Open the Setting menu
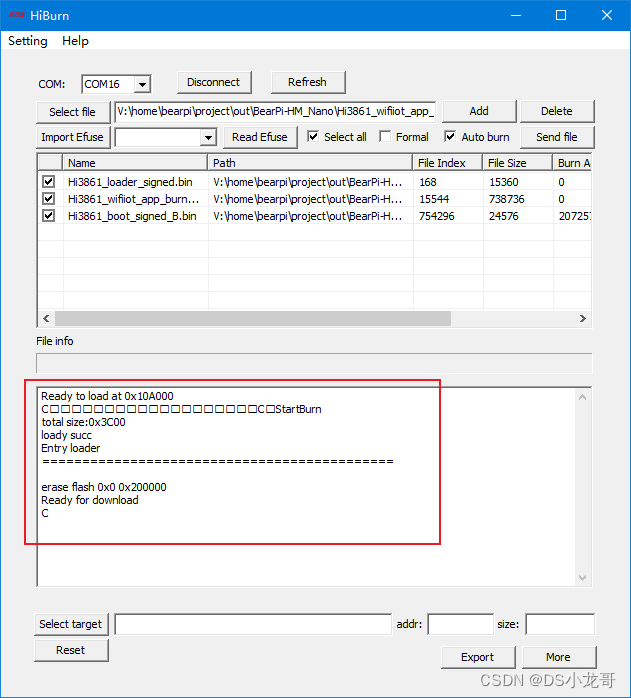 [x=28, y=41]
